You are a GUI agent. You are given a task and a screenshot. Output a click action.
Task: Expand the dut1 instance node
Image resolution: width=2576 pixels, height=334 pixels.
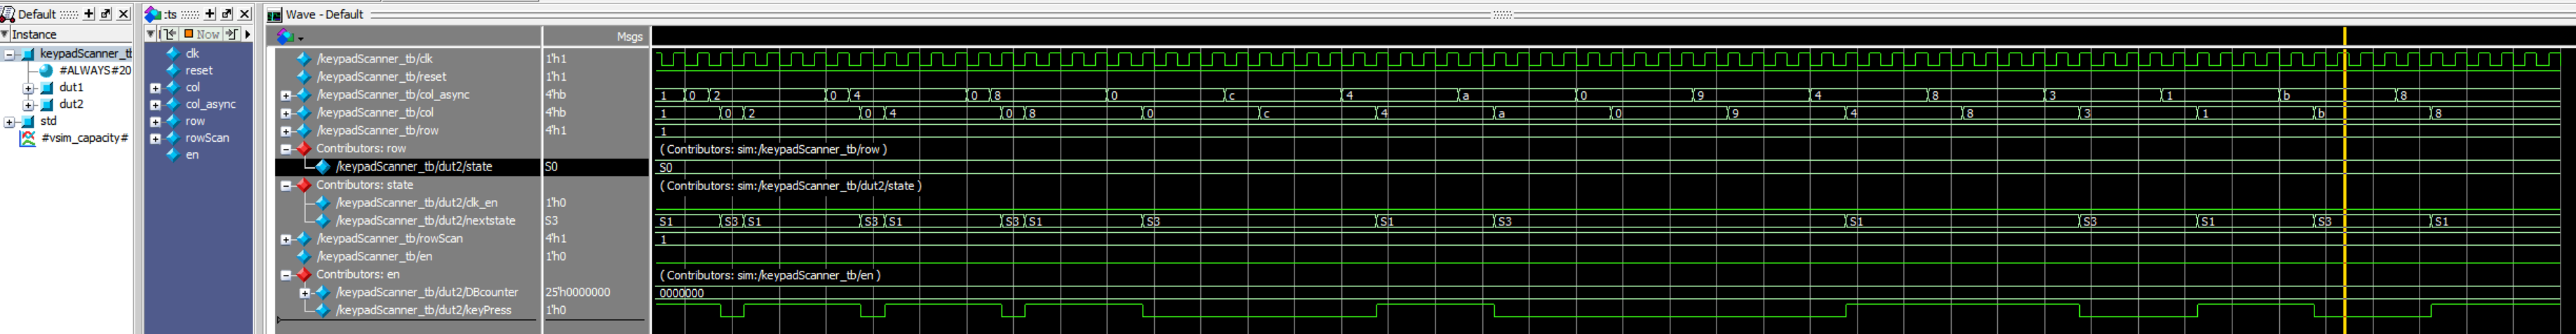click(x=28, y=88)
